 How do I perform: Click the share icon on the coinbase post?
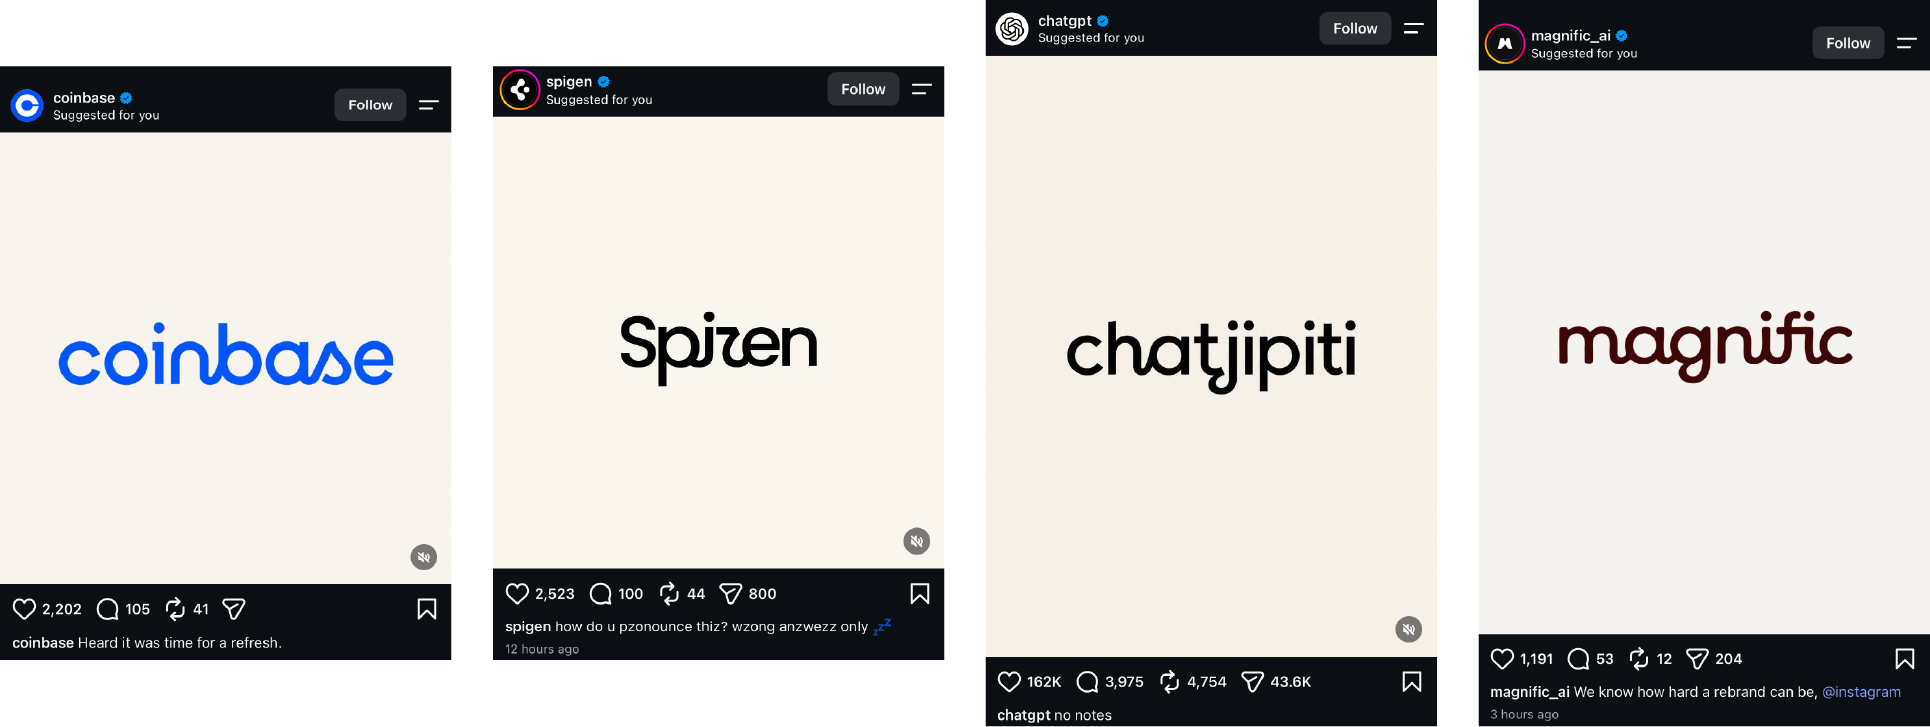click(x=234, y=609)
